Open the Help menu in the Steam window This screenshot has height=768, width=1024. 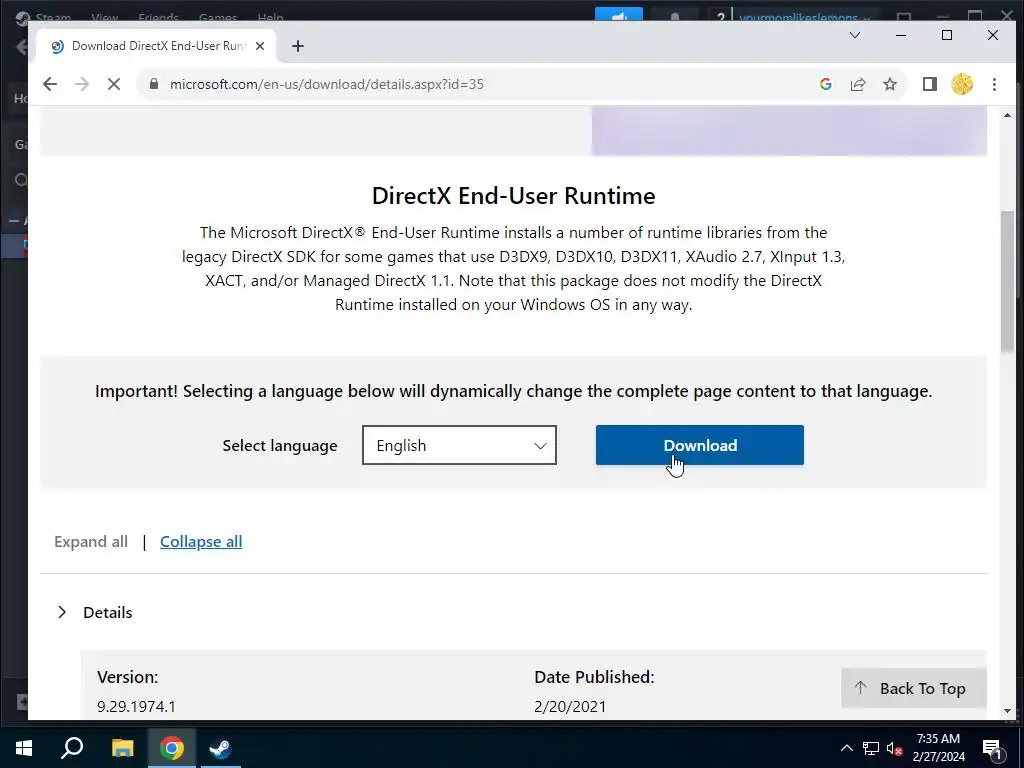270,17
